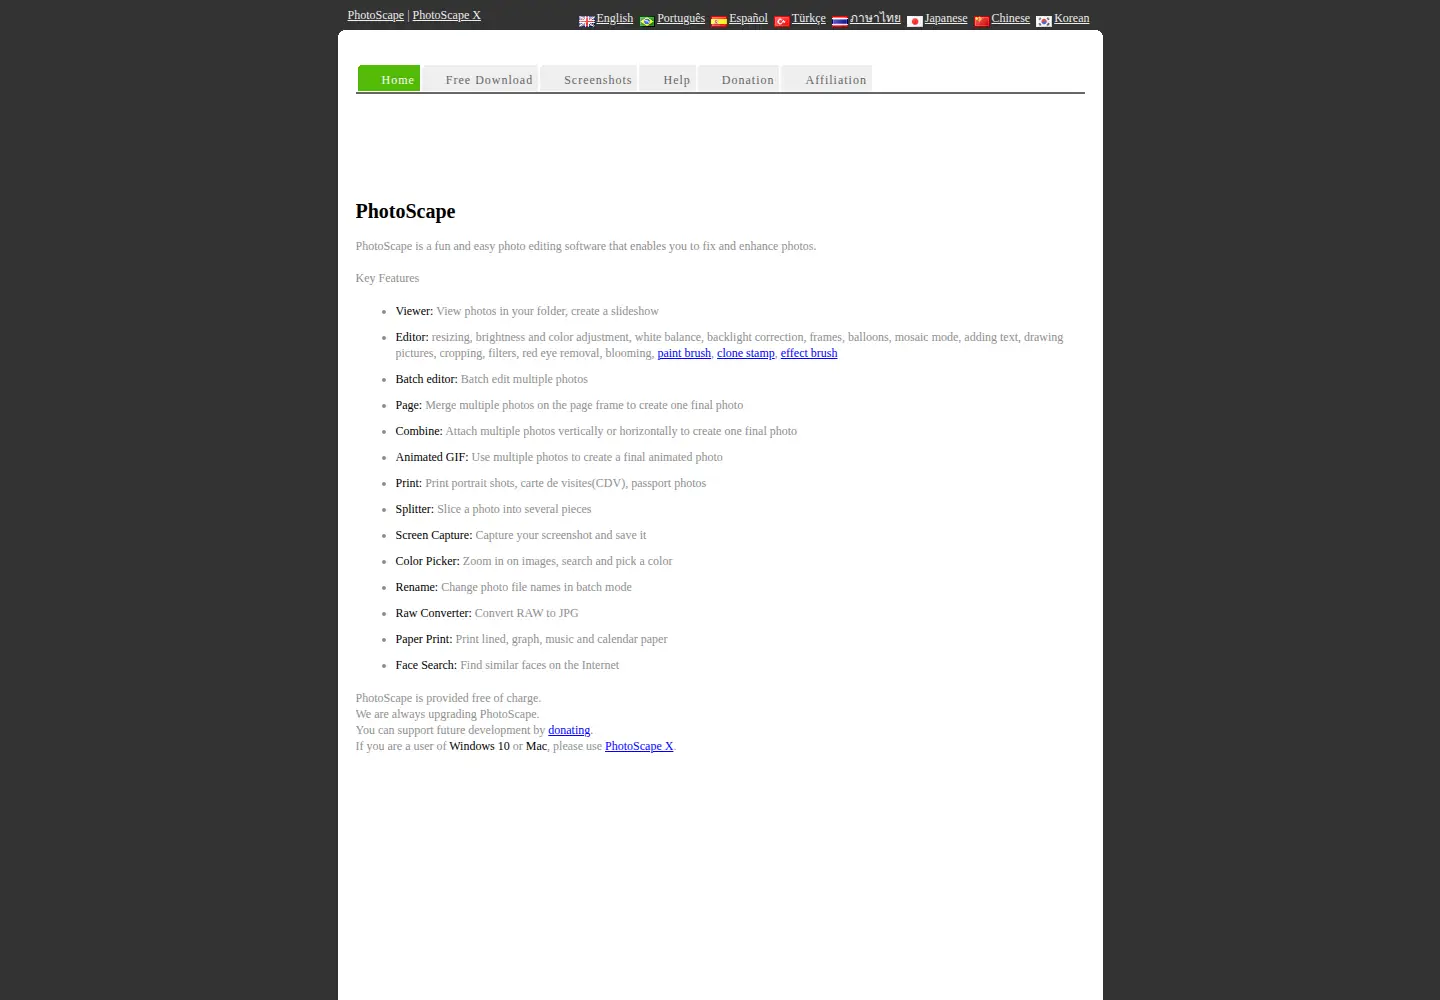Image resolution: width=1440 pixels, height=1000 pixels.
Task: Switch language to Thai text link
Action: coord(875,18)
